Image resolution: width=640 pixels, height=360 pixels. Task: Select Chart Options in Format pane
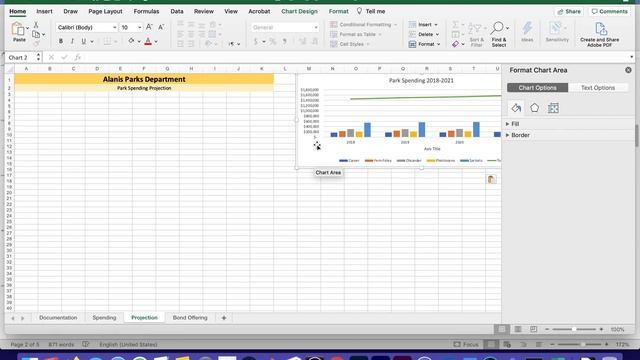click(x=537, y=88)
